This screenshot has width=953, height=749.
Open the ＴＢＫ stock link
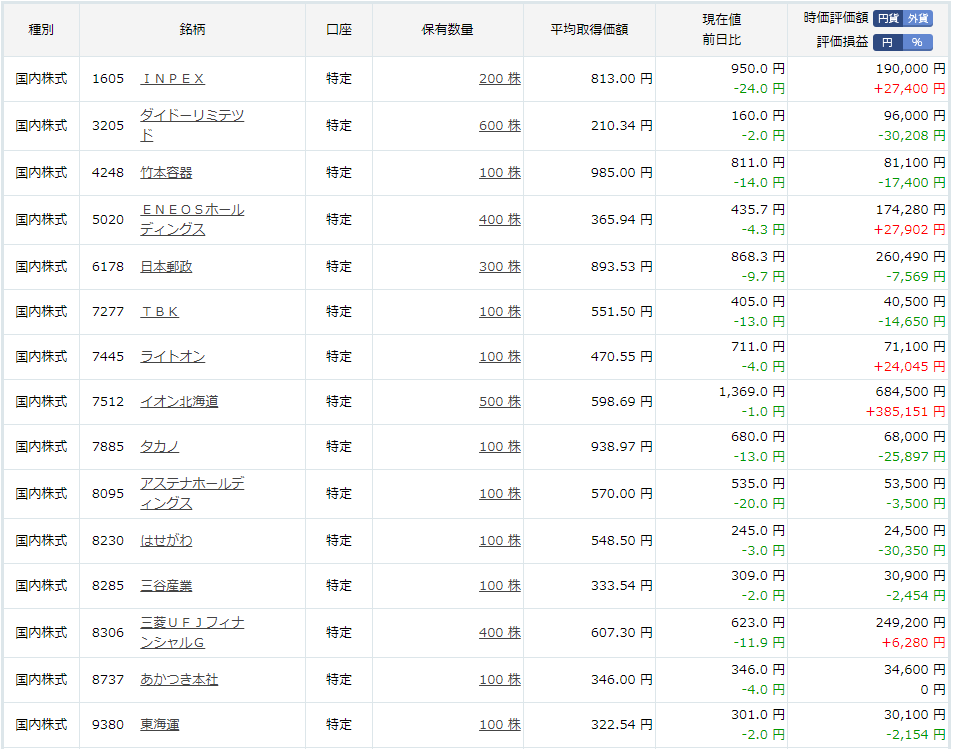pos(159,312)
